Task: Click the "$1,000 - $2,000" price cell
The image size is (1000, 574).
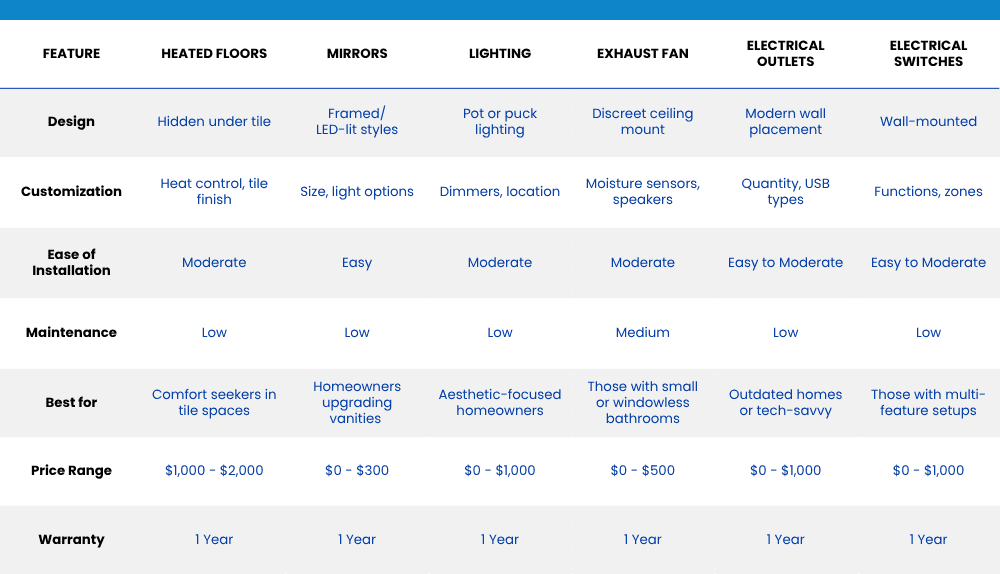Action: tap(214, 471)
